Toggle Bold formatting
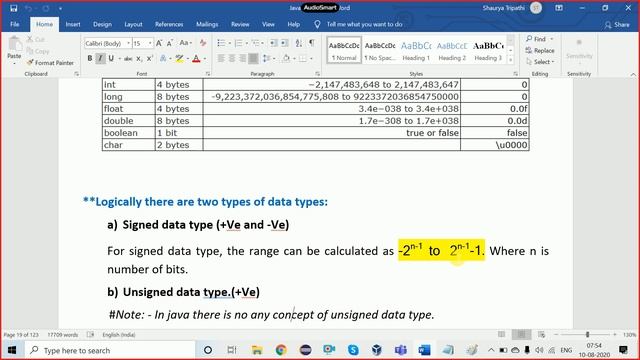This screenshot has width=640, height=360. (90, 58)
